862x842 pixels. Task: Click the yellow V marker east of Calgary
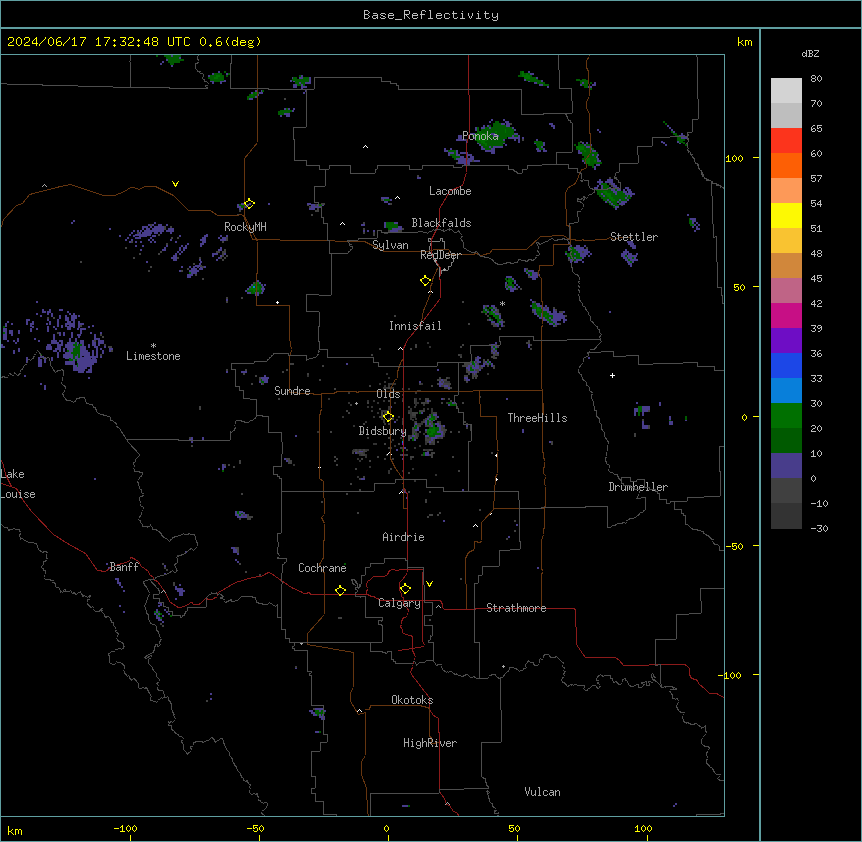pos(429,584)
